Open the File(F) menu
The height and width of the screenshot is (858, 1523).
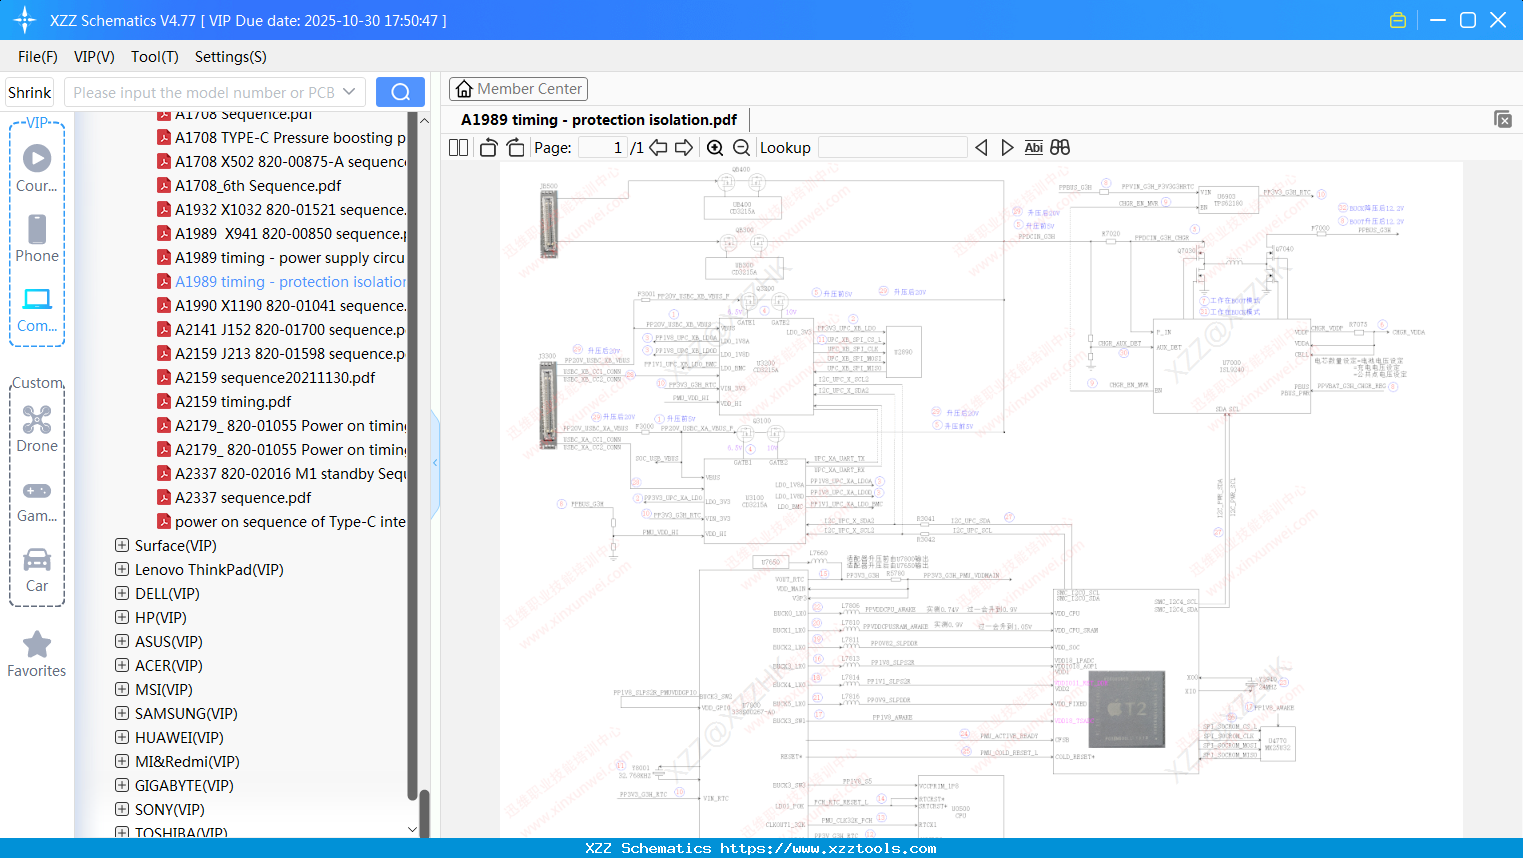tap(38, 57)
